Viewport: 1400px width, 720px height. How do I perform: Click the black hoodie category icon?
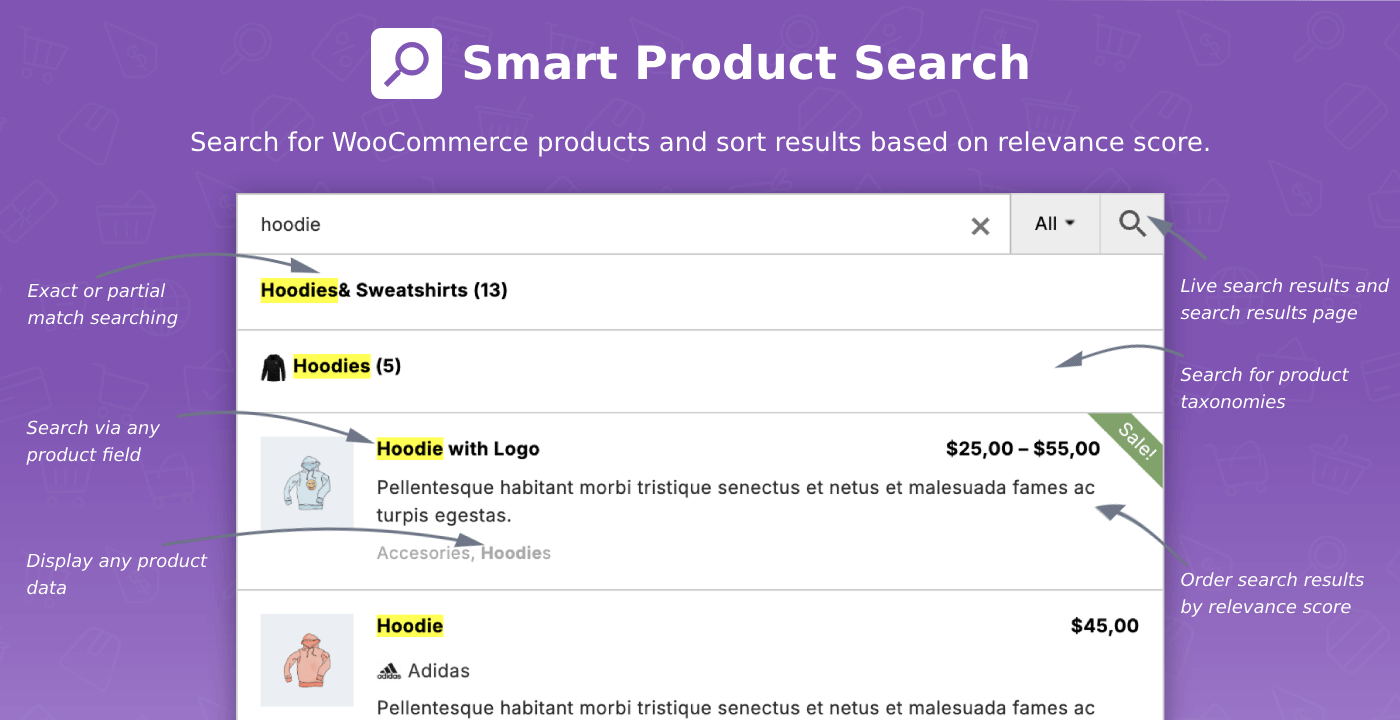[273, 367]
